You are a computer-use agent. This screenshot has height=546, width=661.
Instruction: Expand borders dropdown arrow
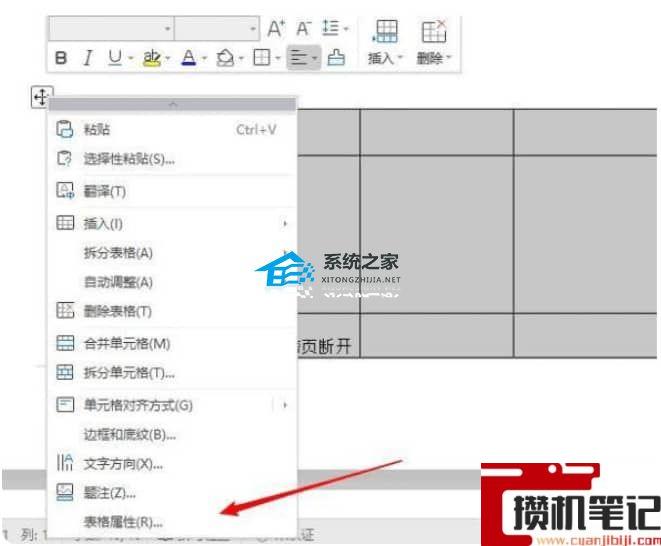point(277,58)
